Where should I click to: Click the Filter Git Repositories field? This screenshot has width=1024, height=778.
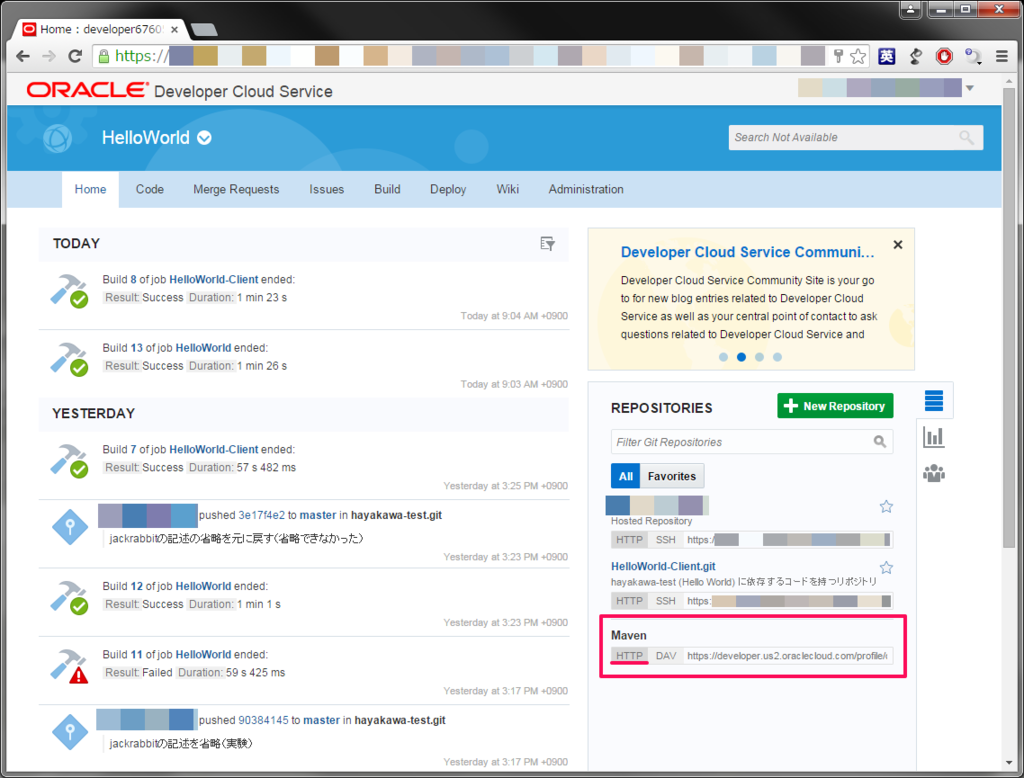pyautogui.click(x=752, y=442)
